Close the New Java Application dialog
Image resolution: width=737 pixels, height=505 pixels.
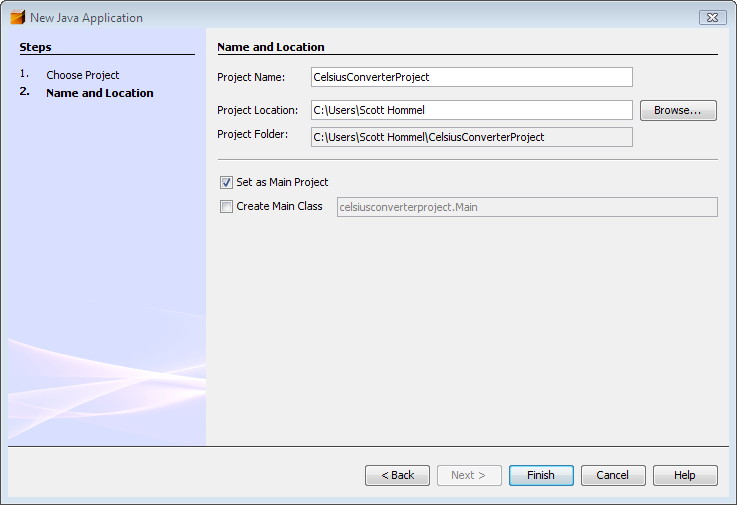click(711, 17)
